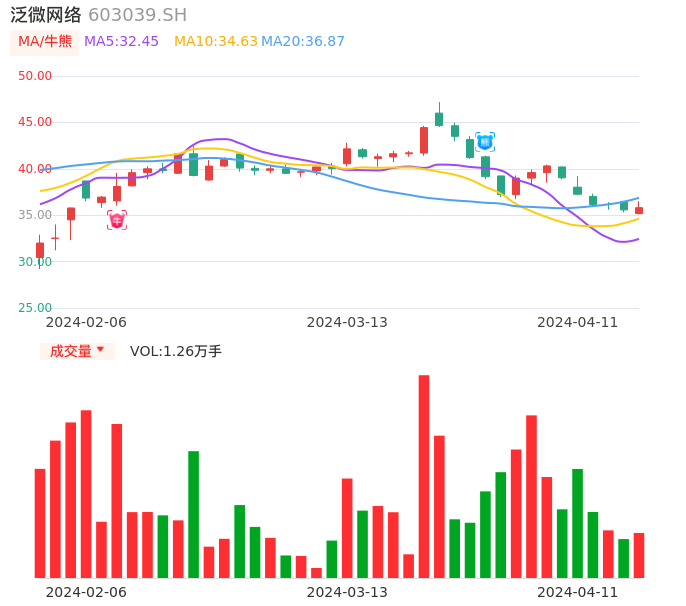Screen dimensions: 686x606
Task: Select the MA/牛熊 indicator button
Action: coord(45,42)
